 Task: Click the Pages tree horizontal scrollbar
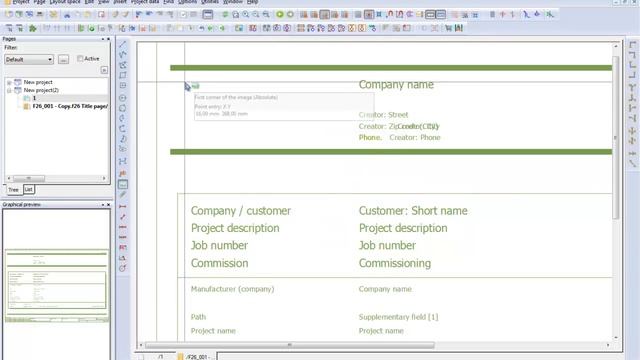coord(29,178)
